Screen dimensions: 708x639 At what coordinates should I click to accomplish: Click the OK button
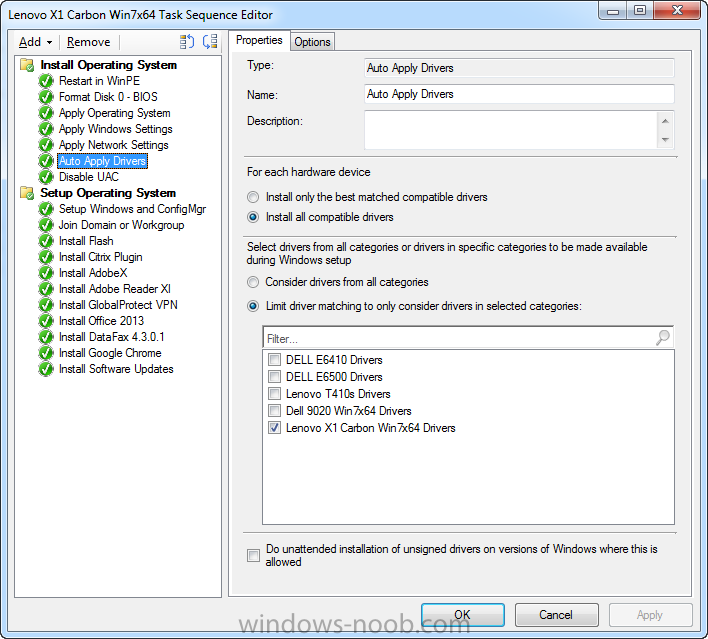(463, 615)
